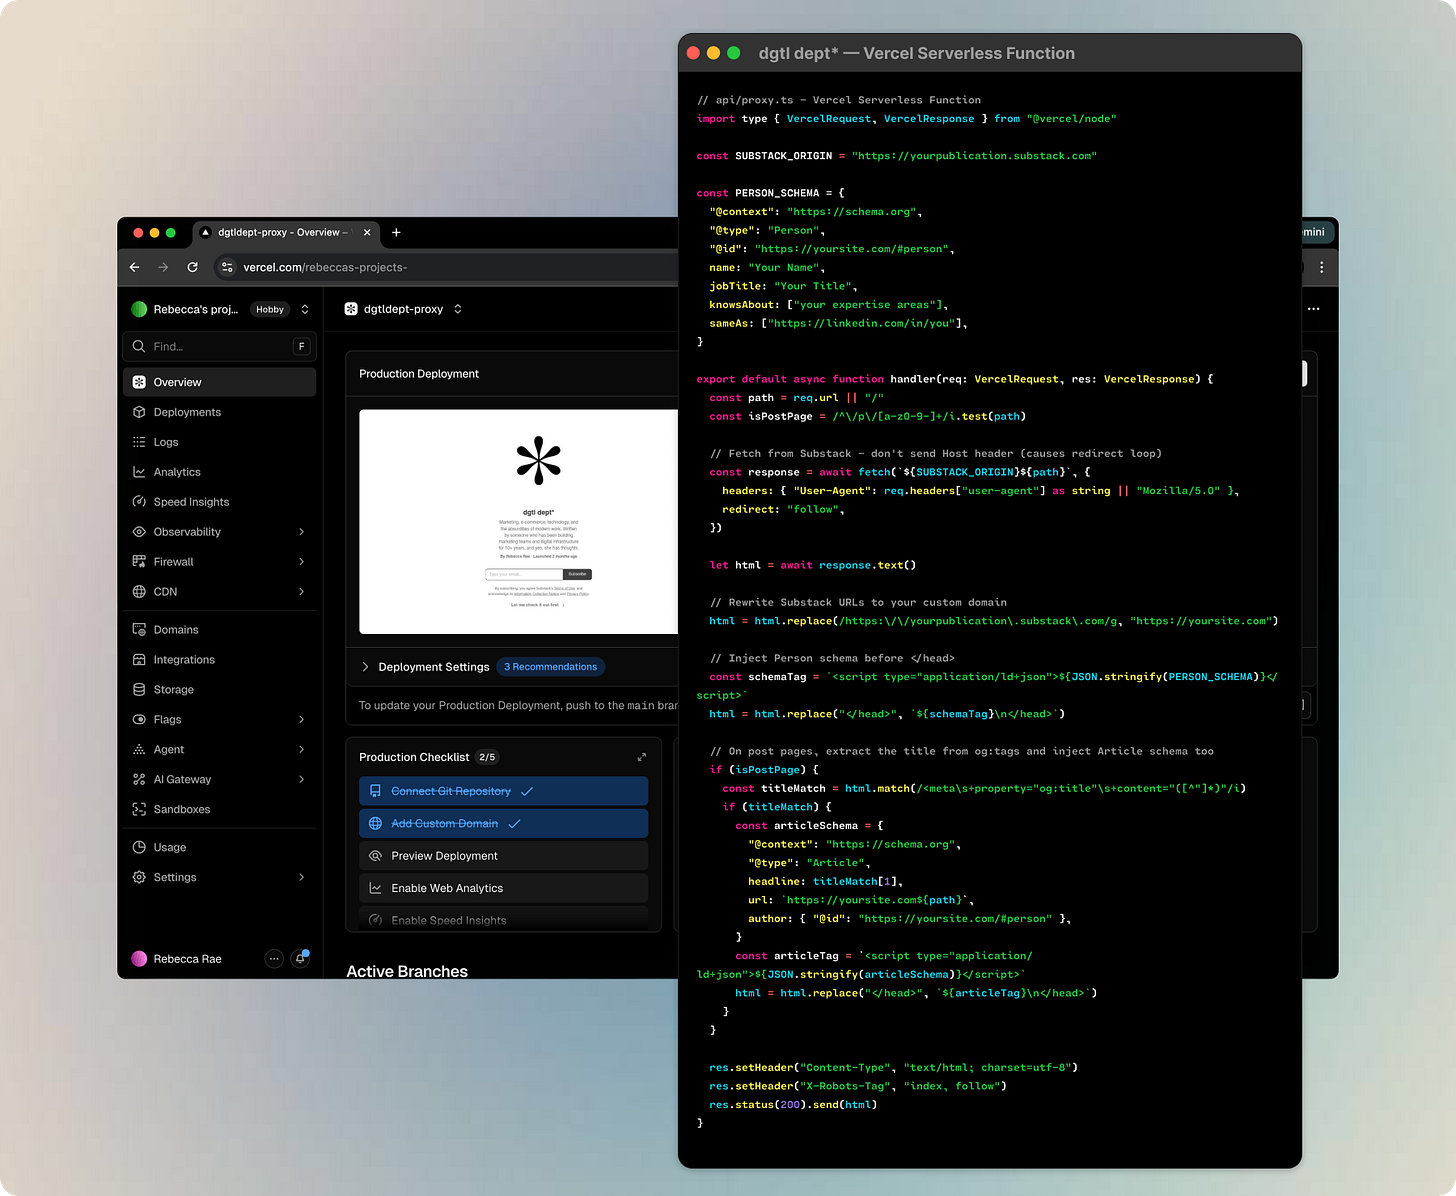Click the Sandboxes icon in sidebar

click(x=139, y=810)
